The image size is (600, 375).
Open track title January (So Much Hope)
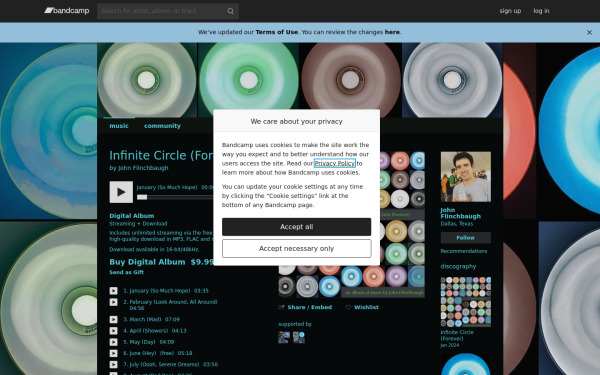160,291
